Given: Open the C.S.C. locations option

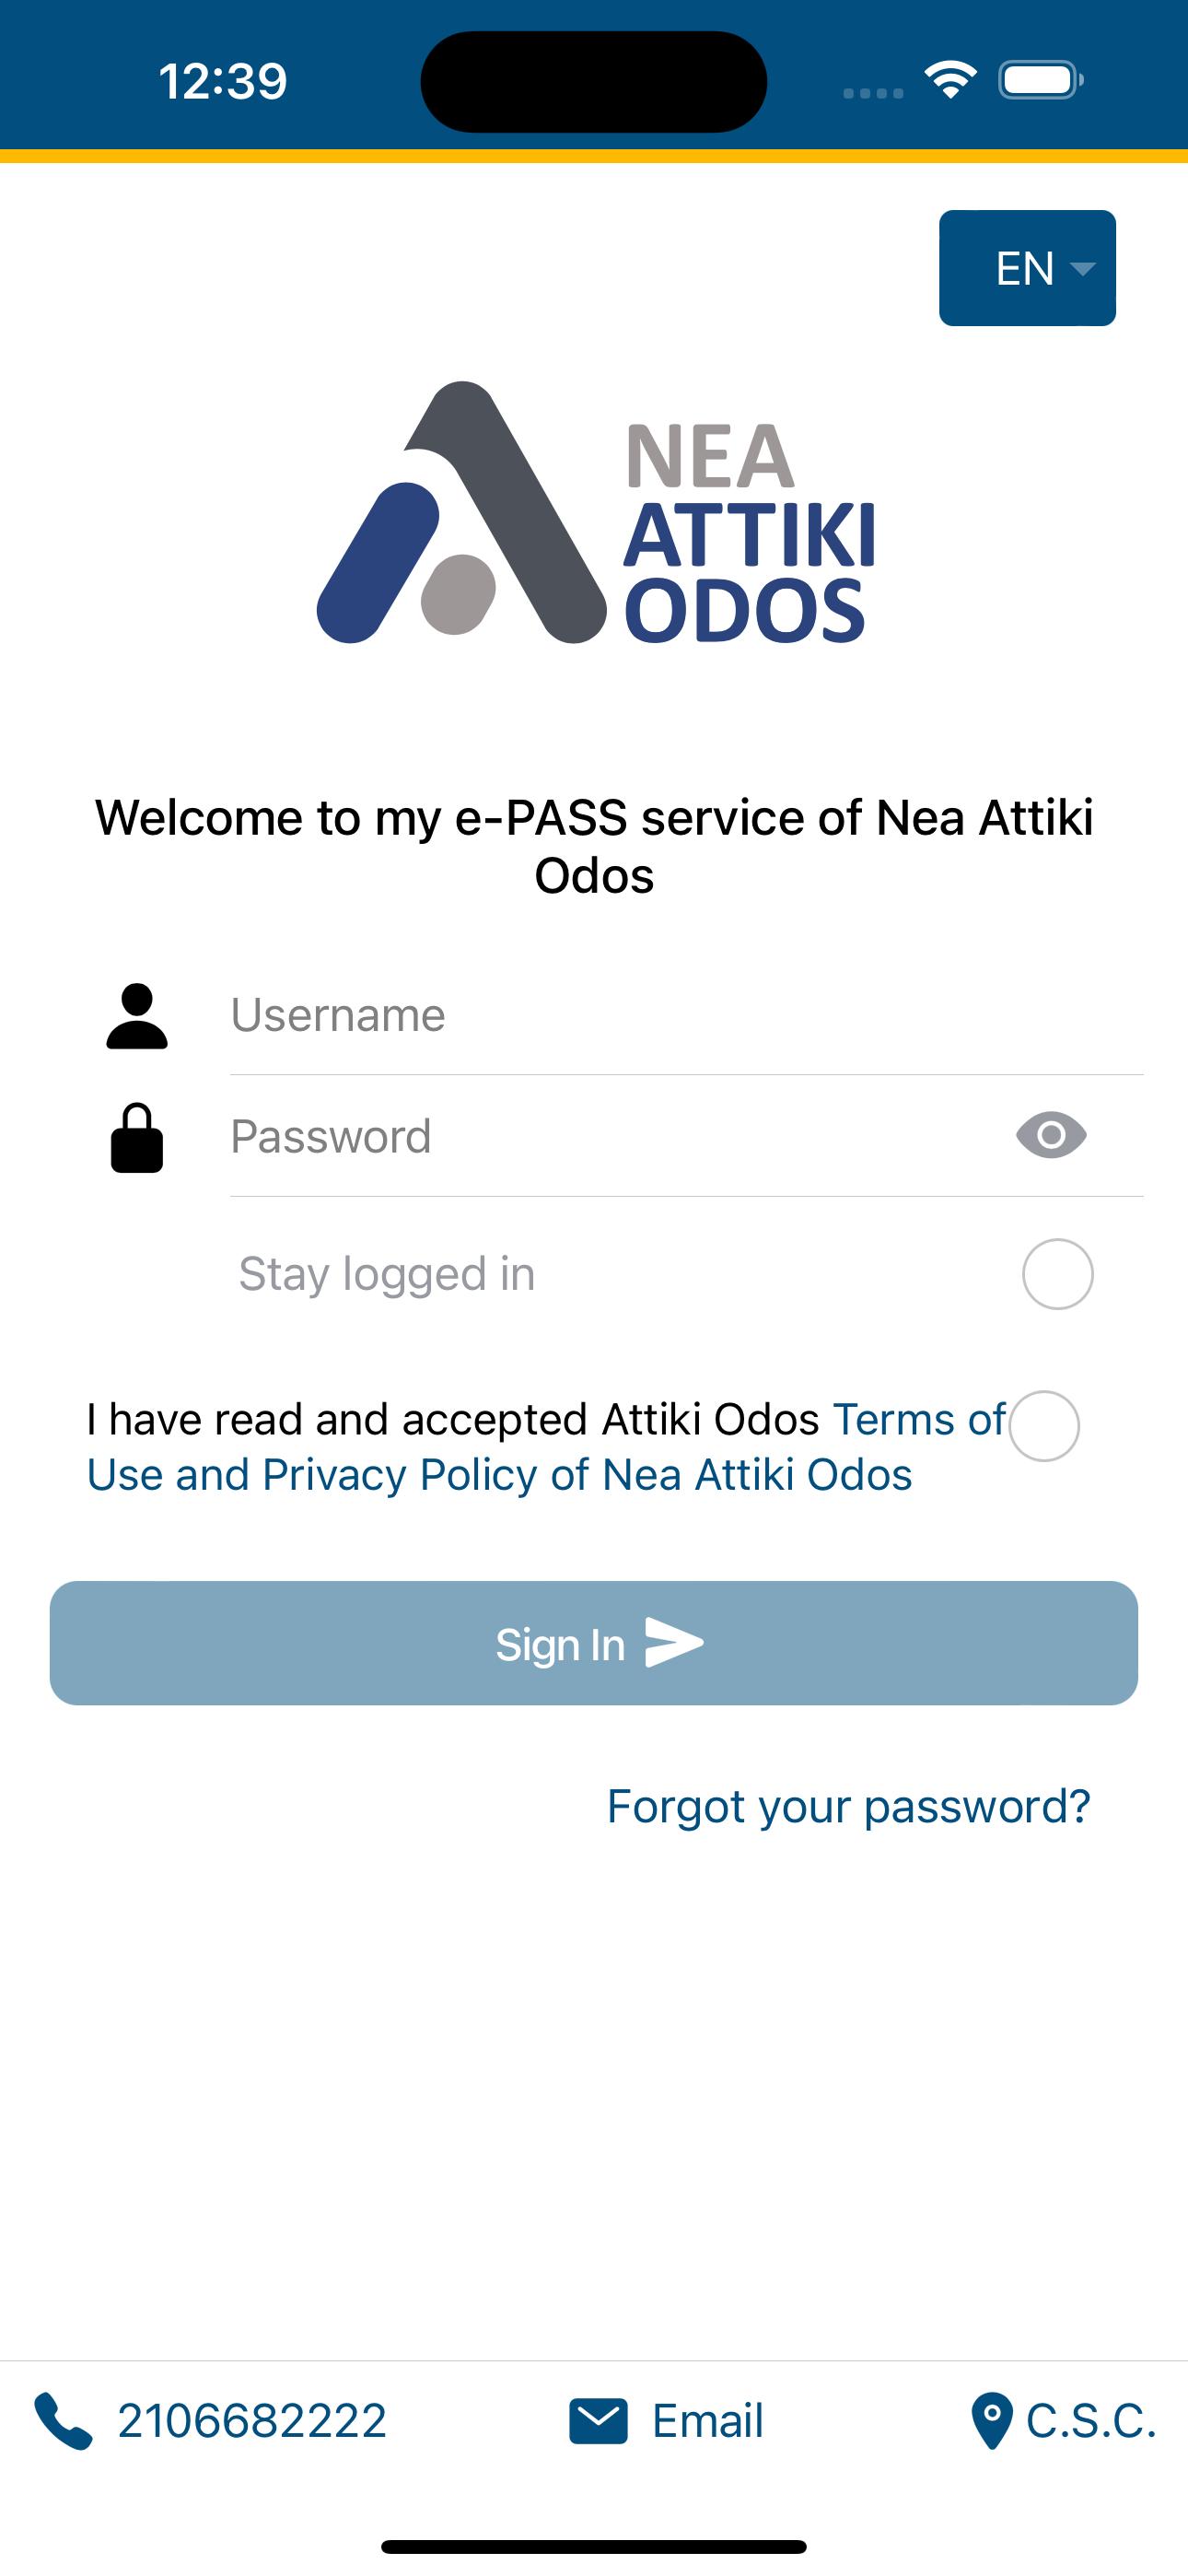Looking at the screenshot, I should [1091, 2421].
